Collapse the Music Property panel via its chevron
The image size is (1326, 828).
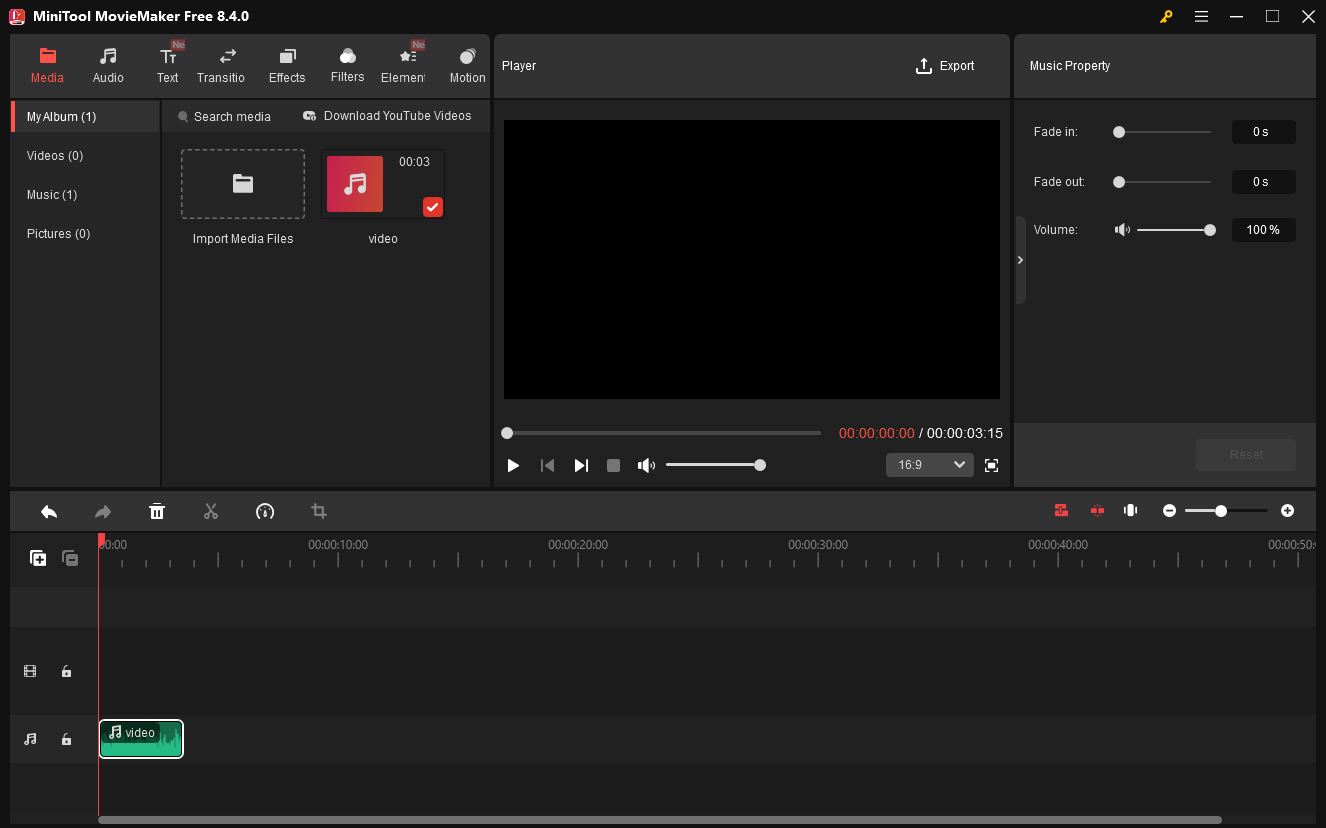(1020, 259)
